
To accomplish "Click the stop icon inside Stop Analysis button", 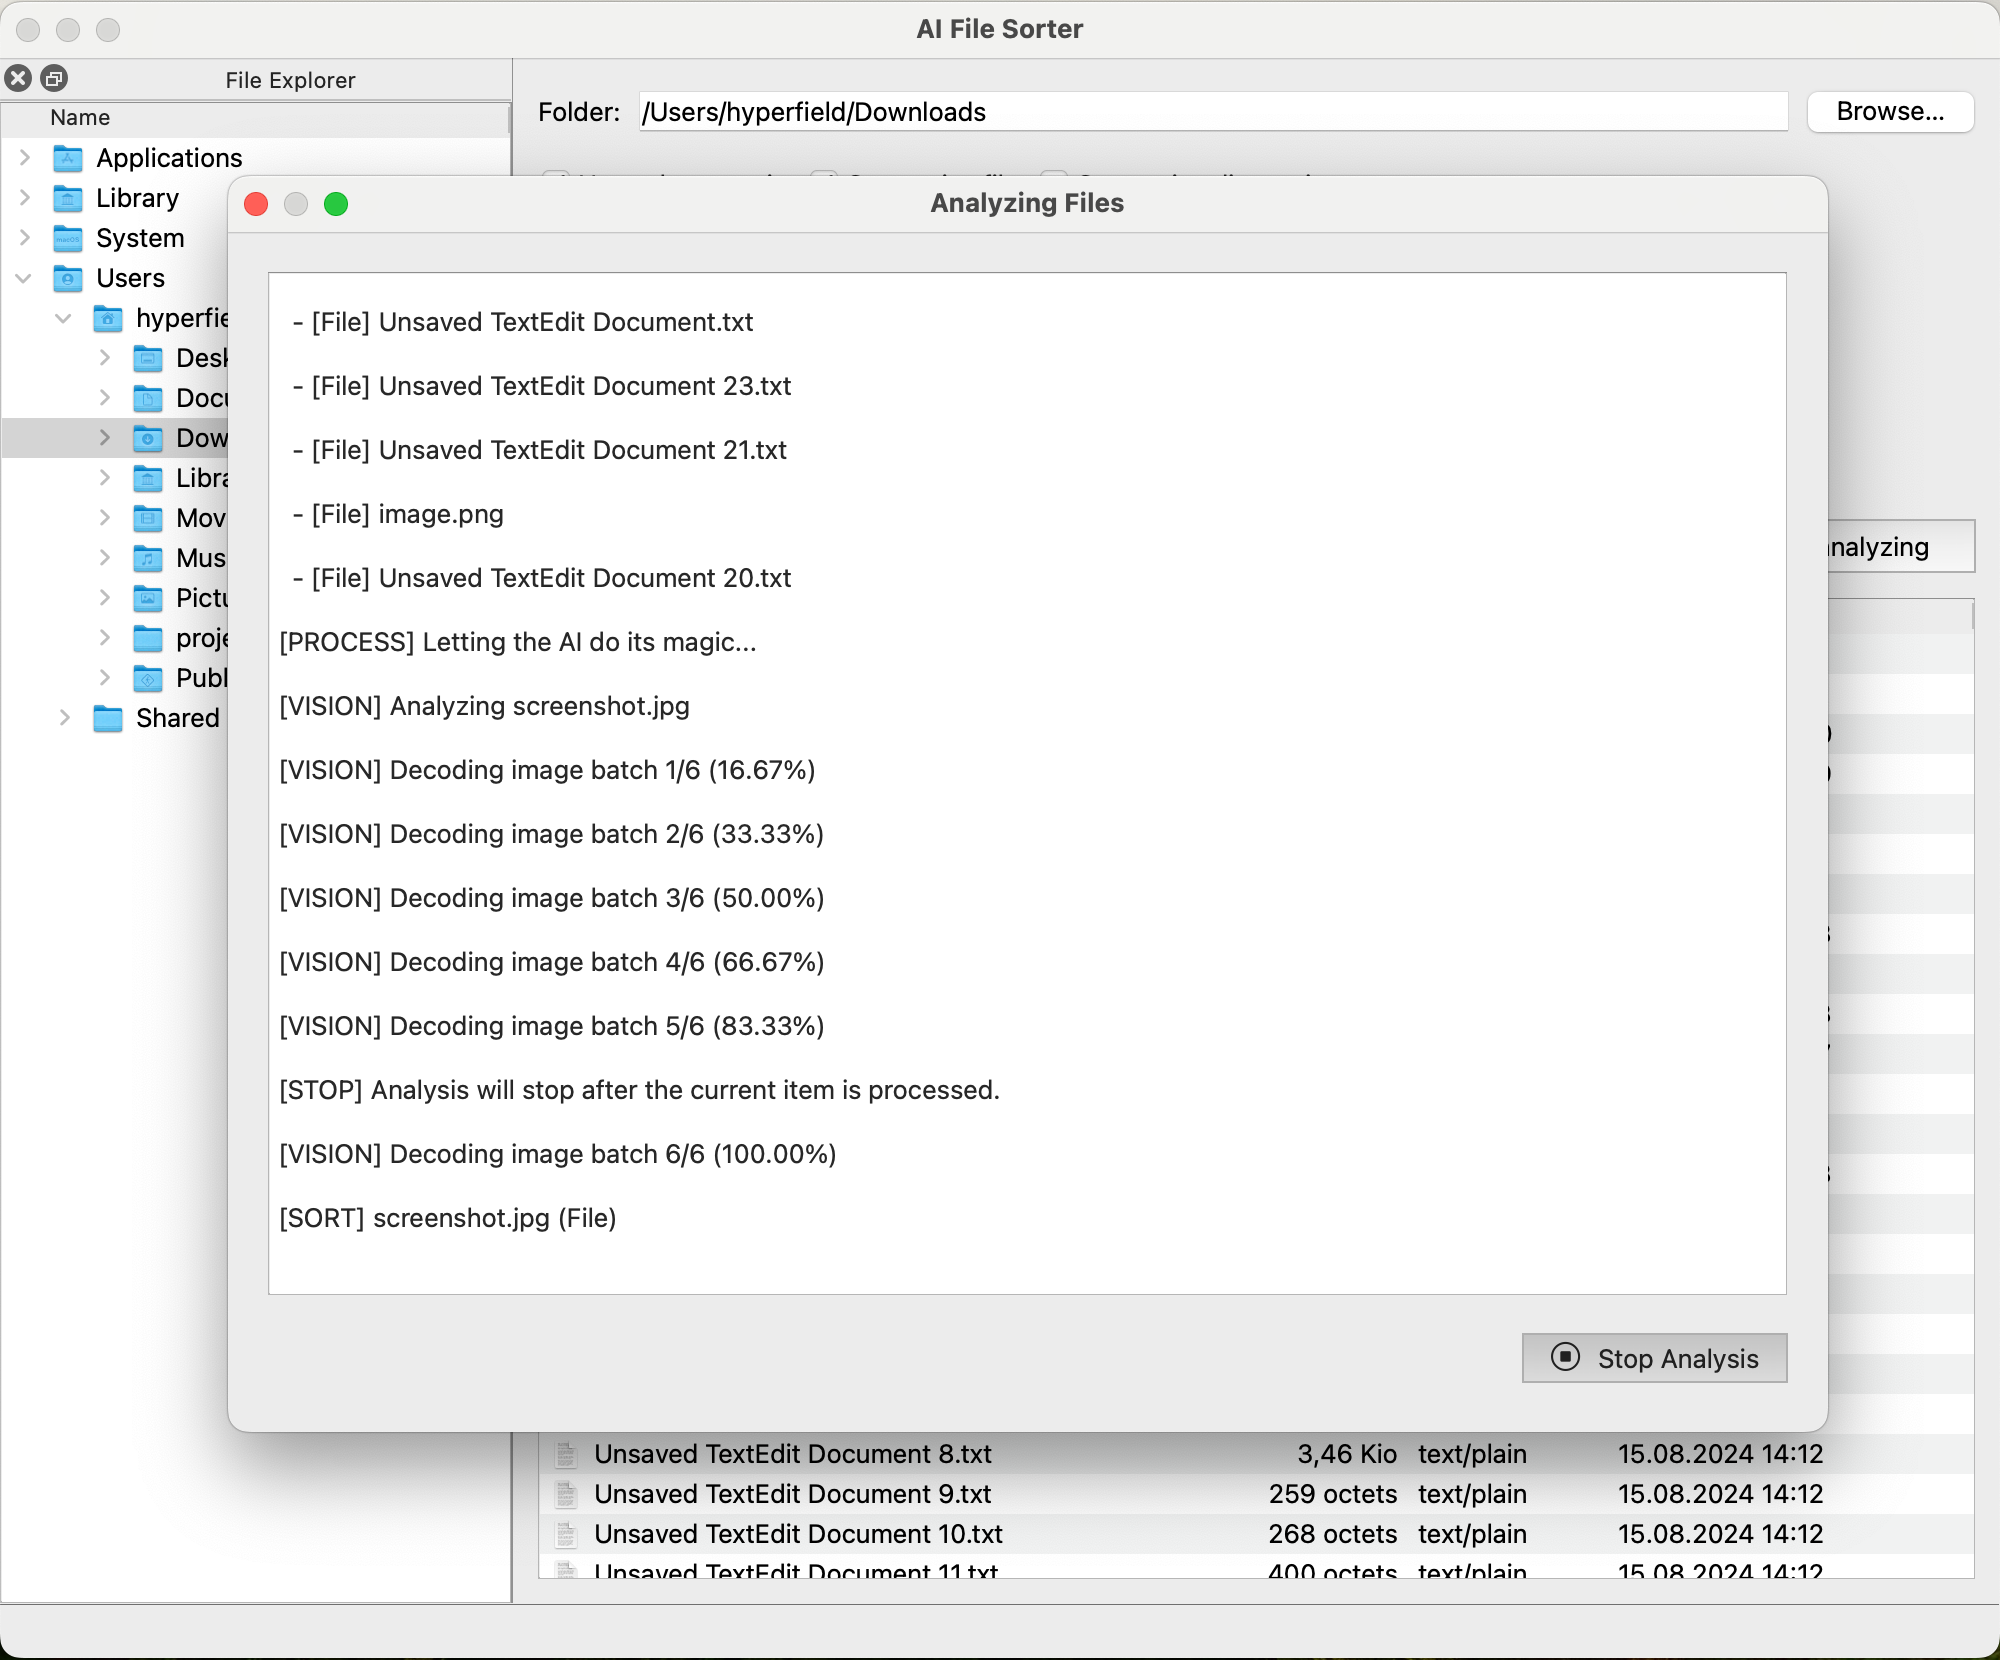I will click(x=1566, y=1358).
